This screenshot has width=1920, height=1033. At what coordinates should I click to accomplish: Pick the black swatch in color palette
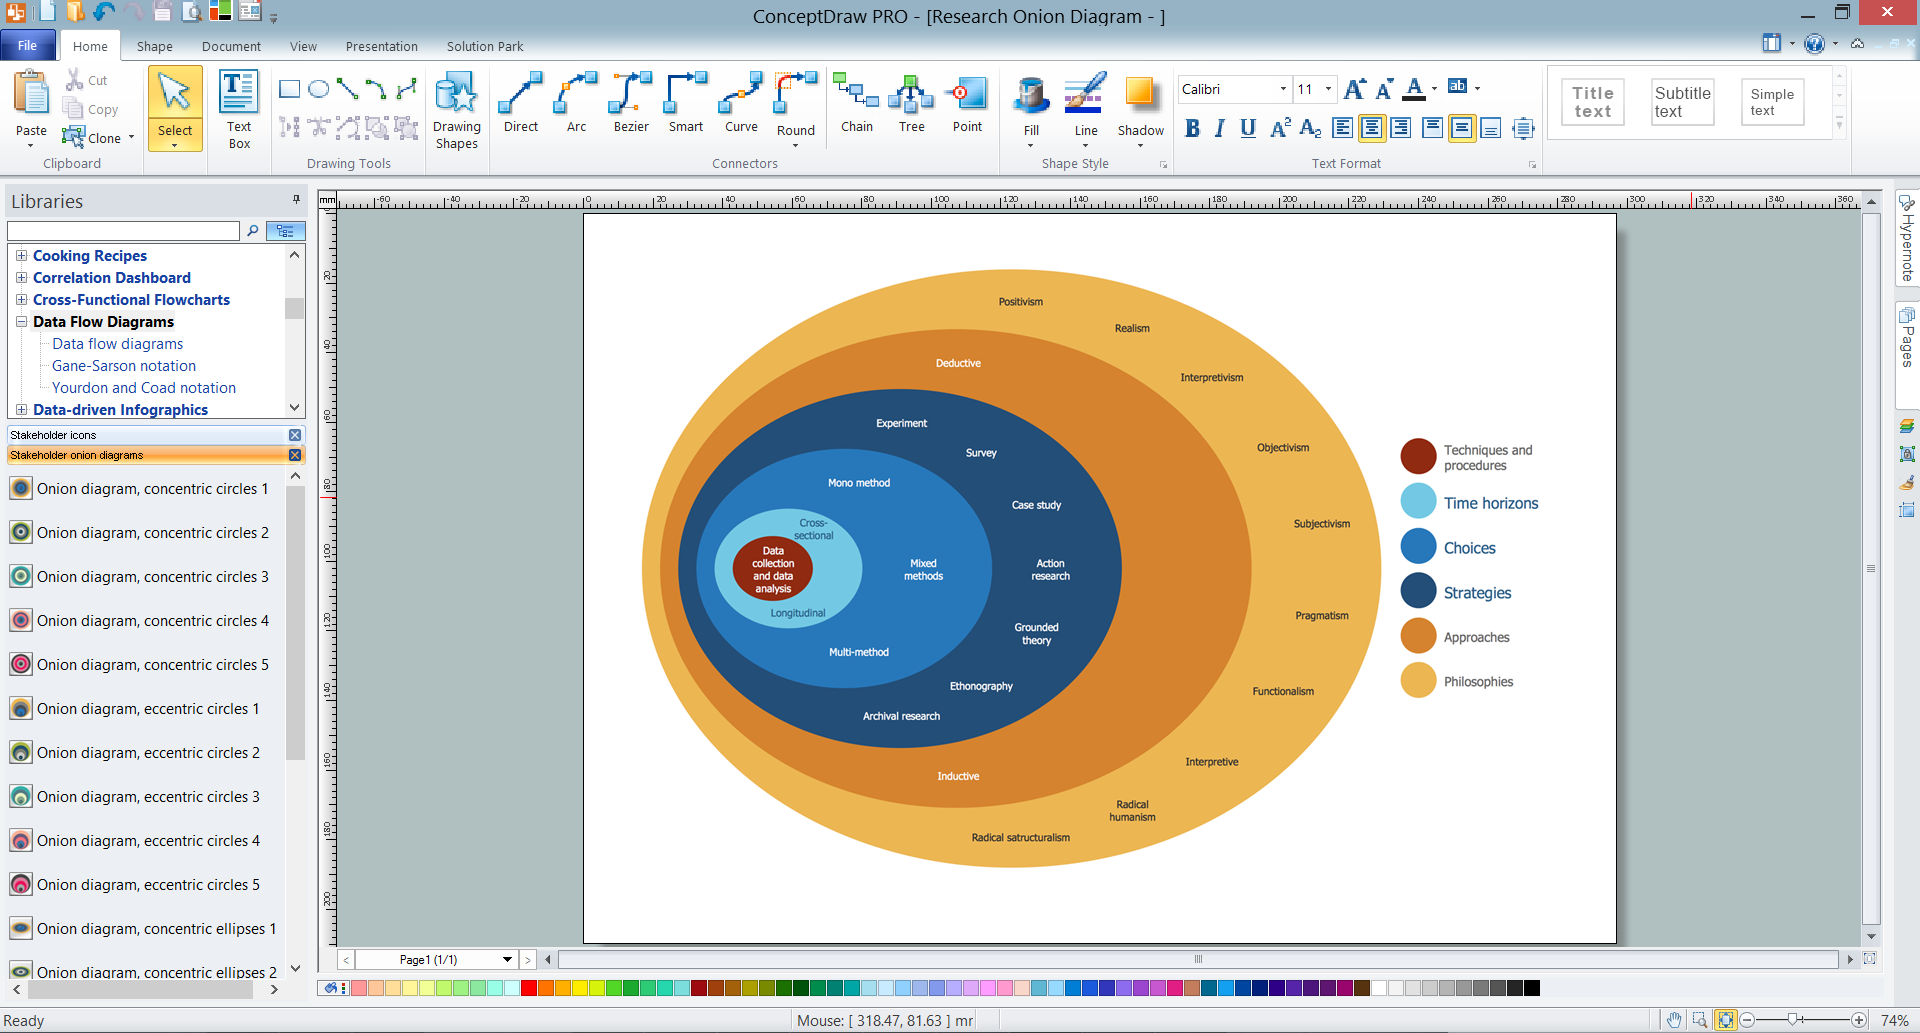point(1532,988)
